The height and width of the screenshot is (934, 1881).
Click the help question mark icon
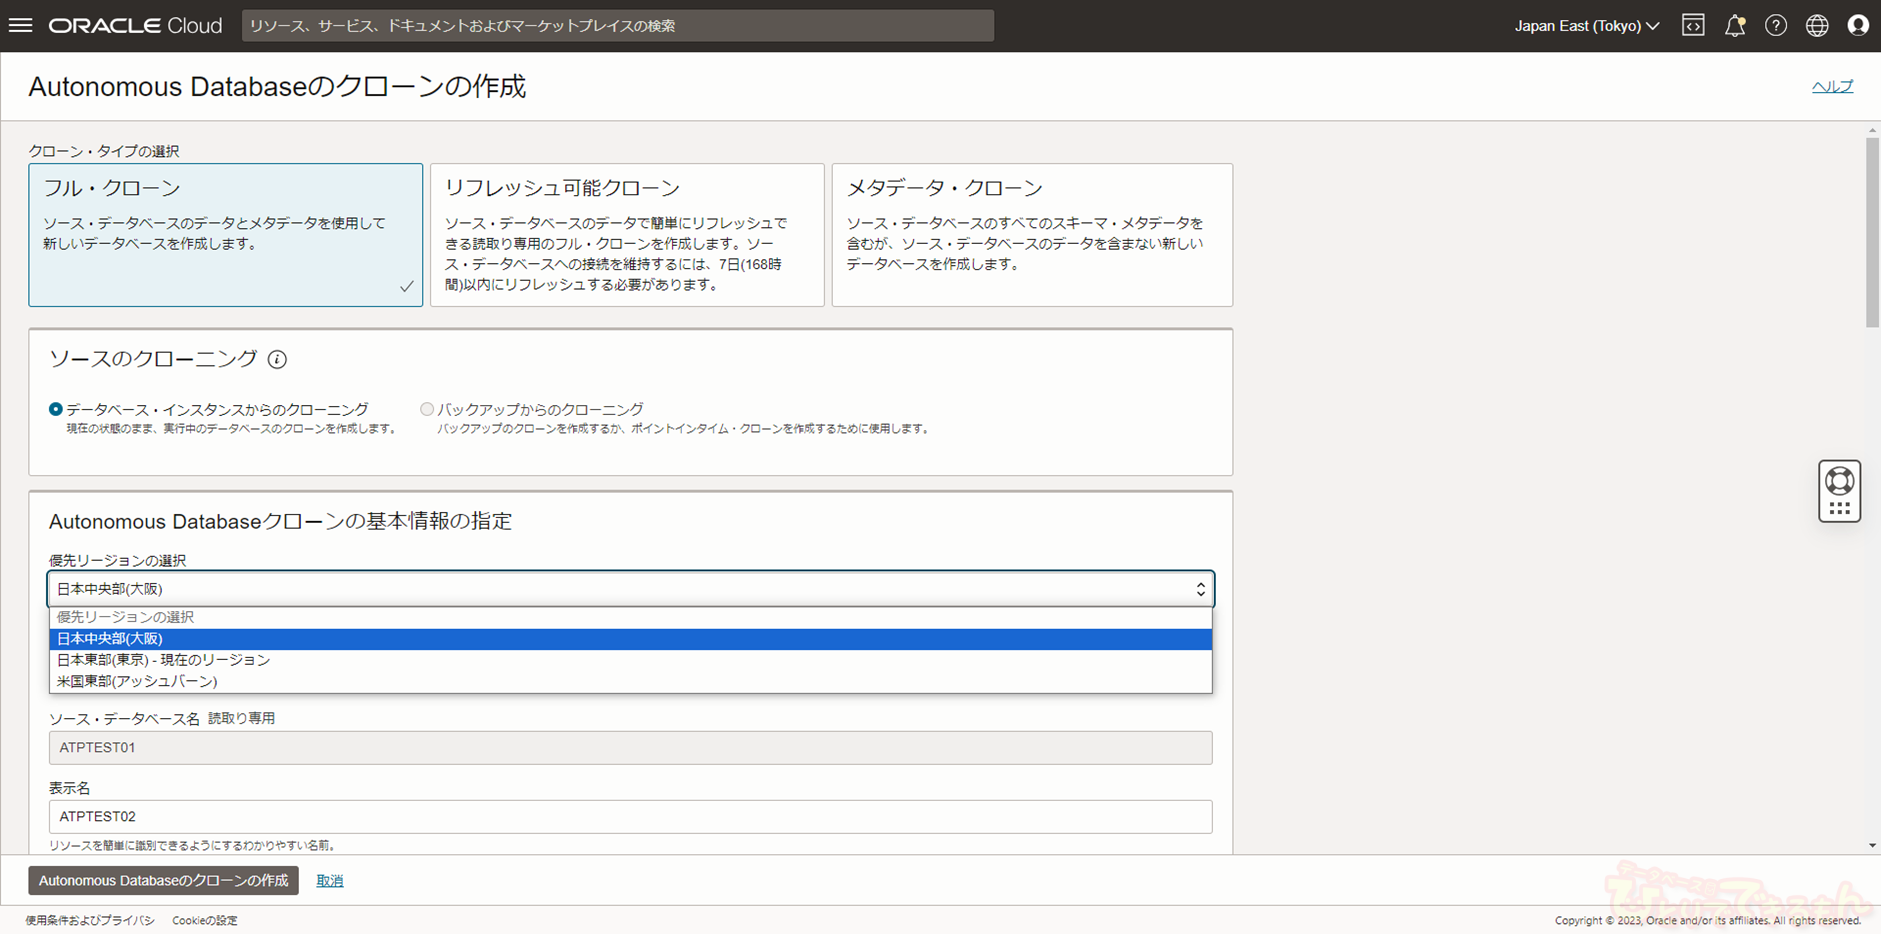1776,26
